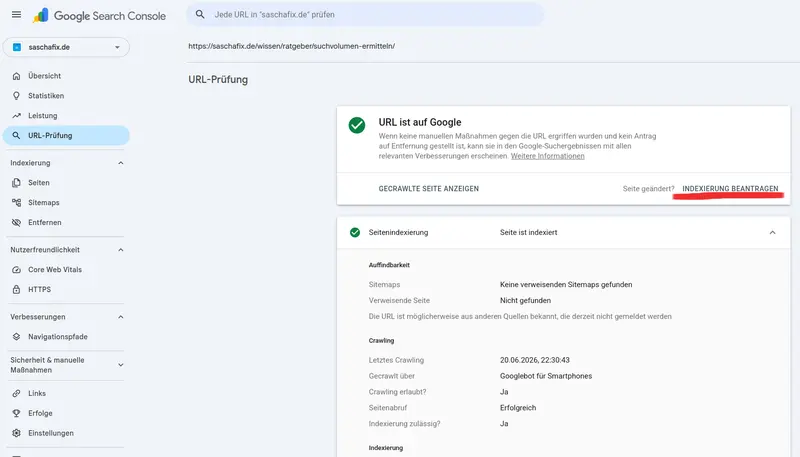Collapse the Nutzerfreundlichkeit sidebar section
The width and height of the screenshot is (800, 457).
pos(121,250)
